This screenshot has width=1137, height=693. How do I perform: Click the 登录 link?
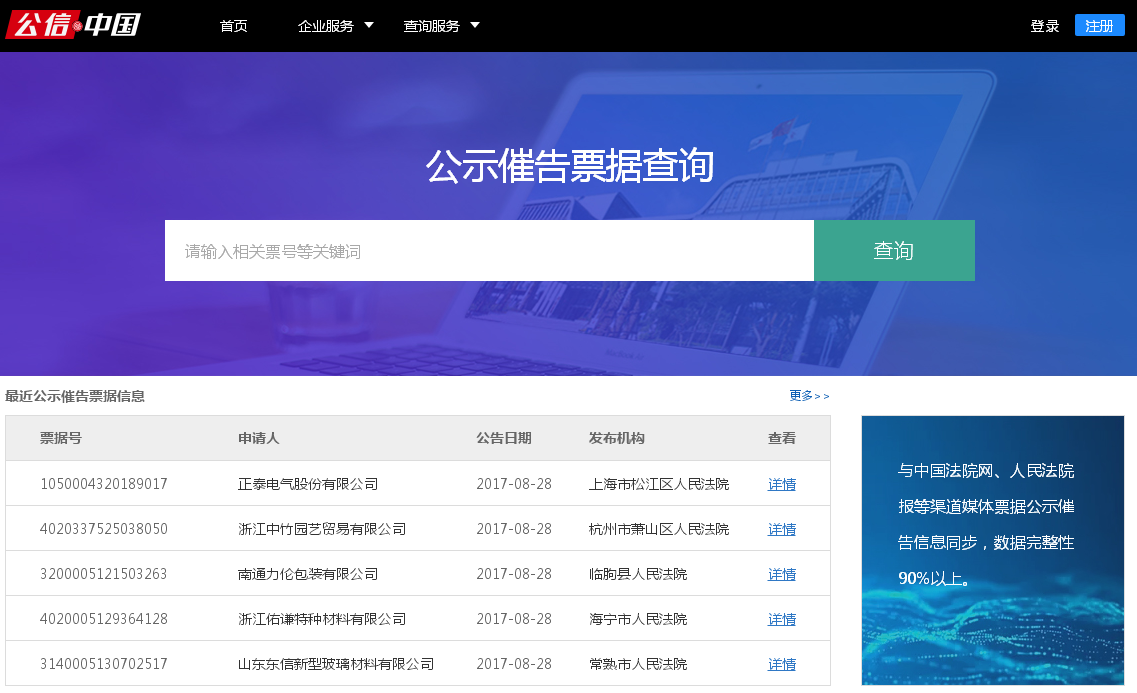[x=1044, y=26]
